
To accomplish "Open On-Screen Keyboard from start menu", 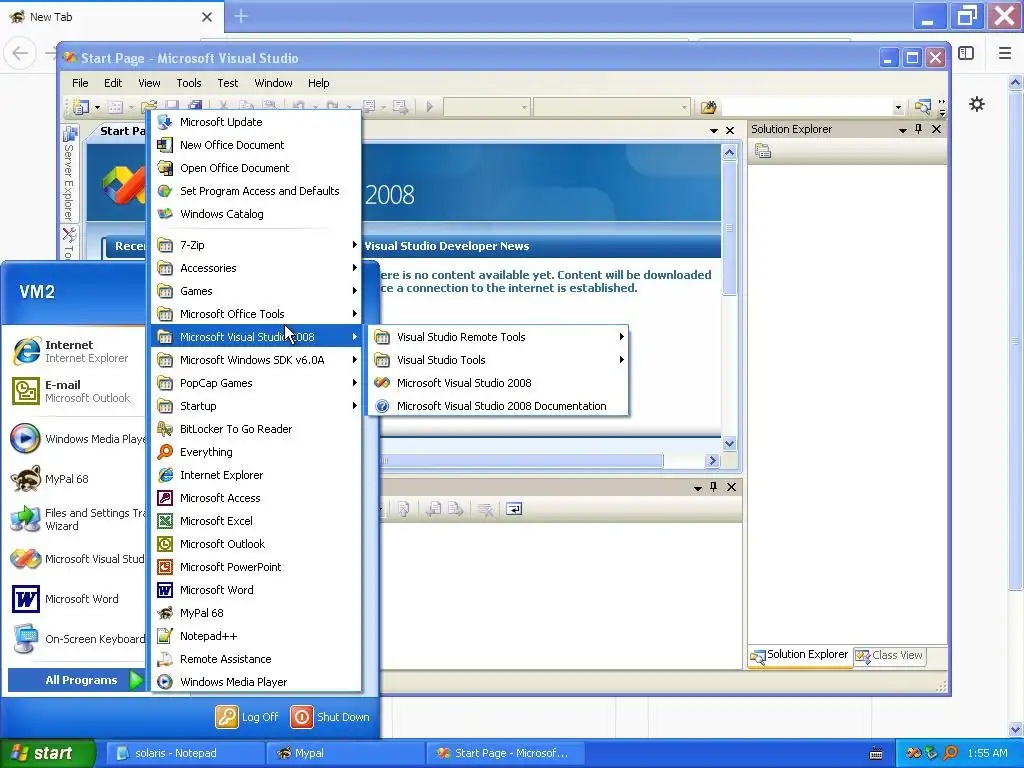I will click(x=77, y=639).
